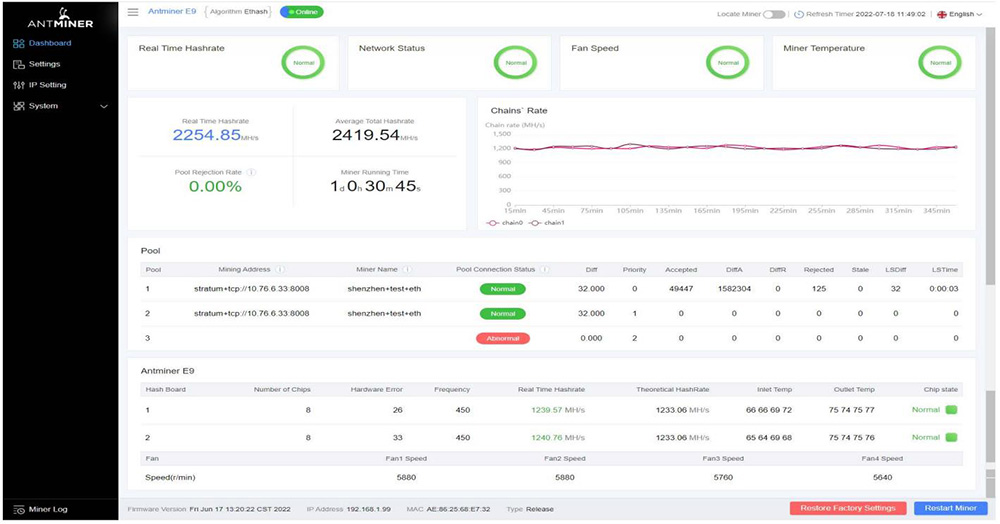
Task: Click the Mining Address info icon
Action: [x=280, y=269]
